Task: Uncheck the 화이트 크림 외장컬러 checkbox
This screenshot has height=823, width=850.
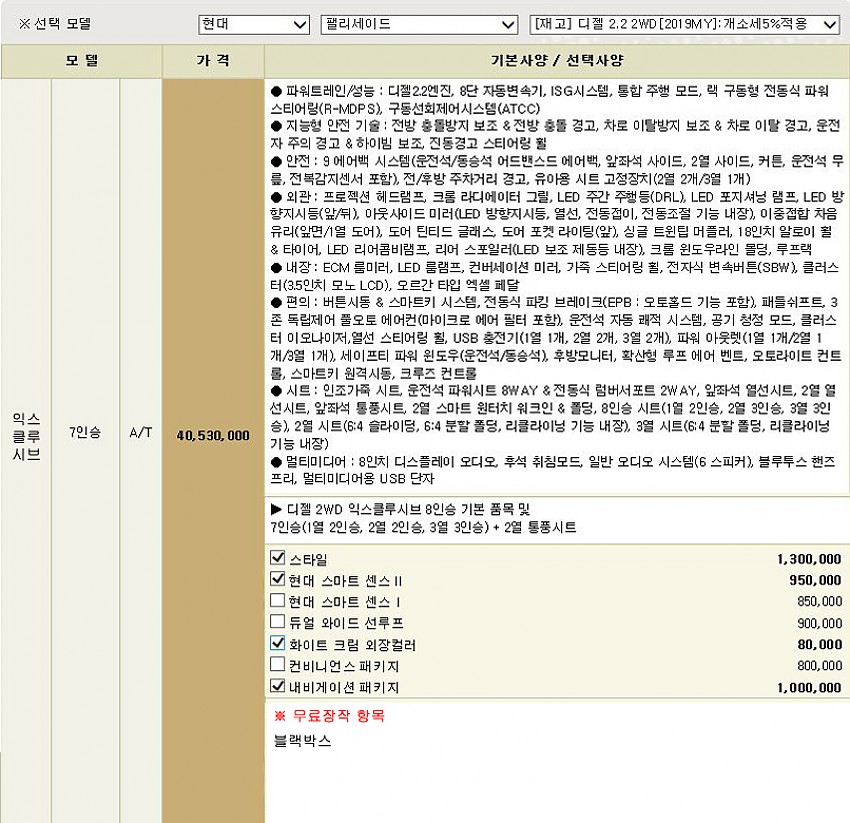Action: [x=278, y=644]
